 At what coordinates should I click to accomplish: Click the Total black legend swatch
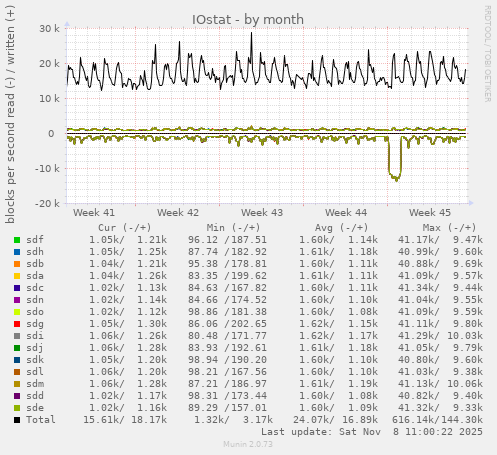17,420
